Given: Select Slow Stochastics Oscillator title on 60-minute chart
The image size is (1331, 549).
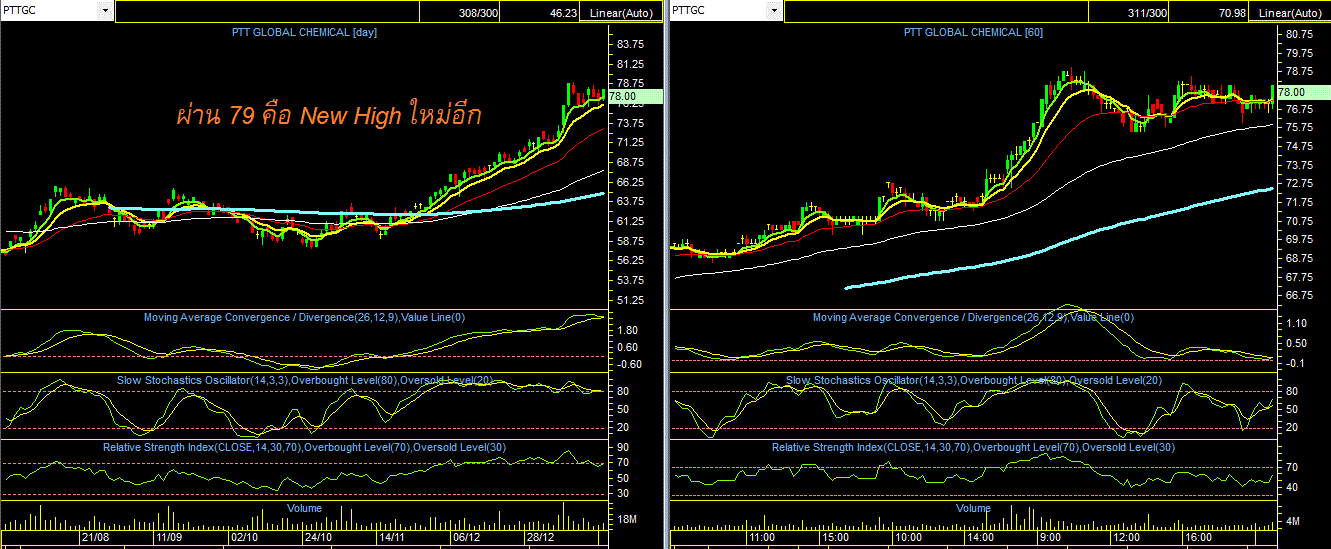Looking at the screenshot, I should 973,380.
